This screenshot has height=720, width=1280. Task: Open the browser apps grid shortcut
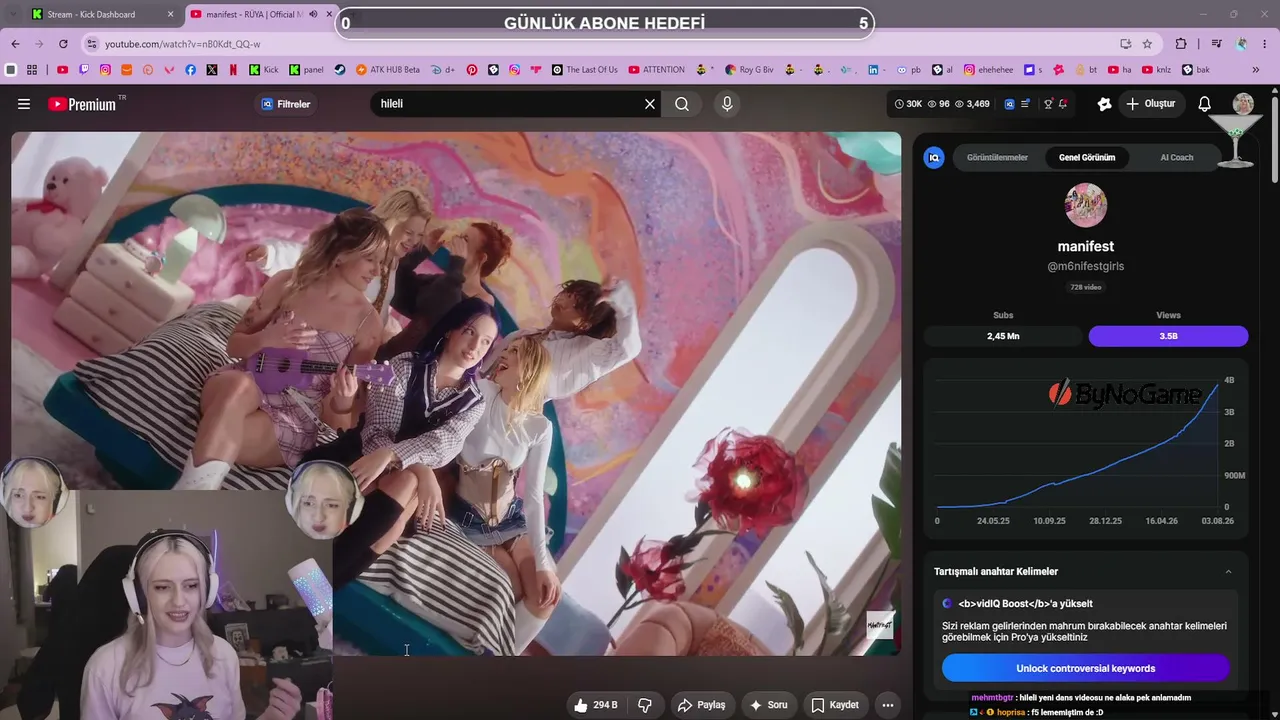click(x=32, y=70)
